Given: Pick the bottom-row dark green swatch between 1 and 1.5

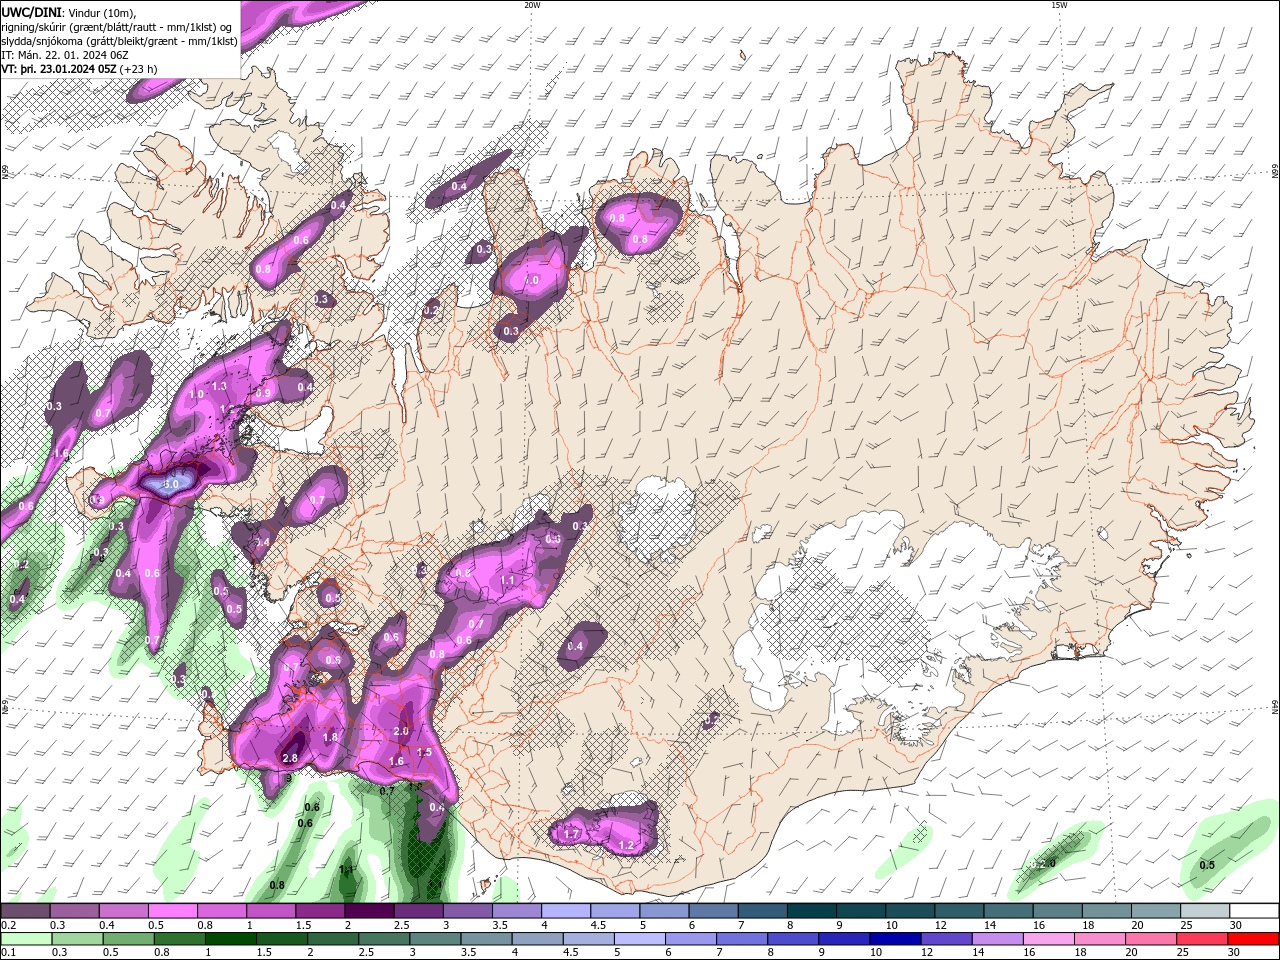Looking at the screenshot, I should tap(229, 939).
